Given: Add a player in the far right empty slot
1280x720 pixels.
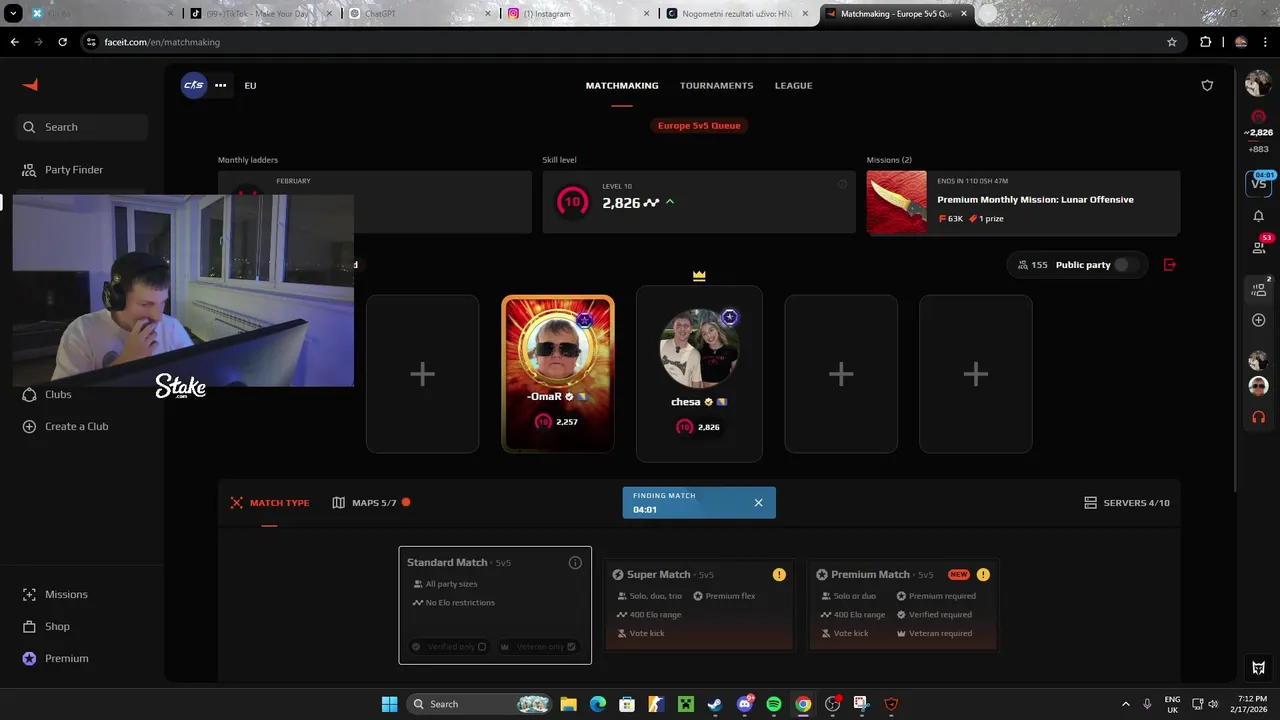Looking at the screenshot, I should (x=976, y=374).
